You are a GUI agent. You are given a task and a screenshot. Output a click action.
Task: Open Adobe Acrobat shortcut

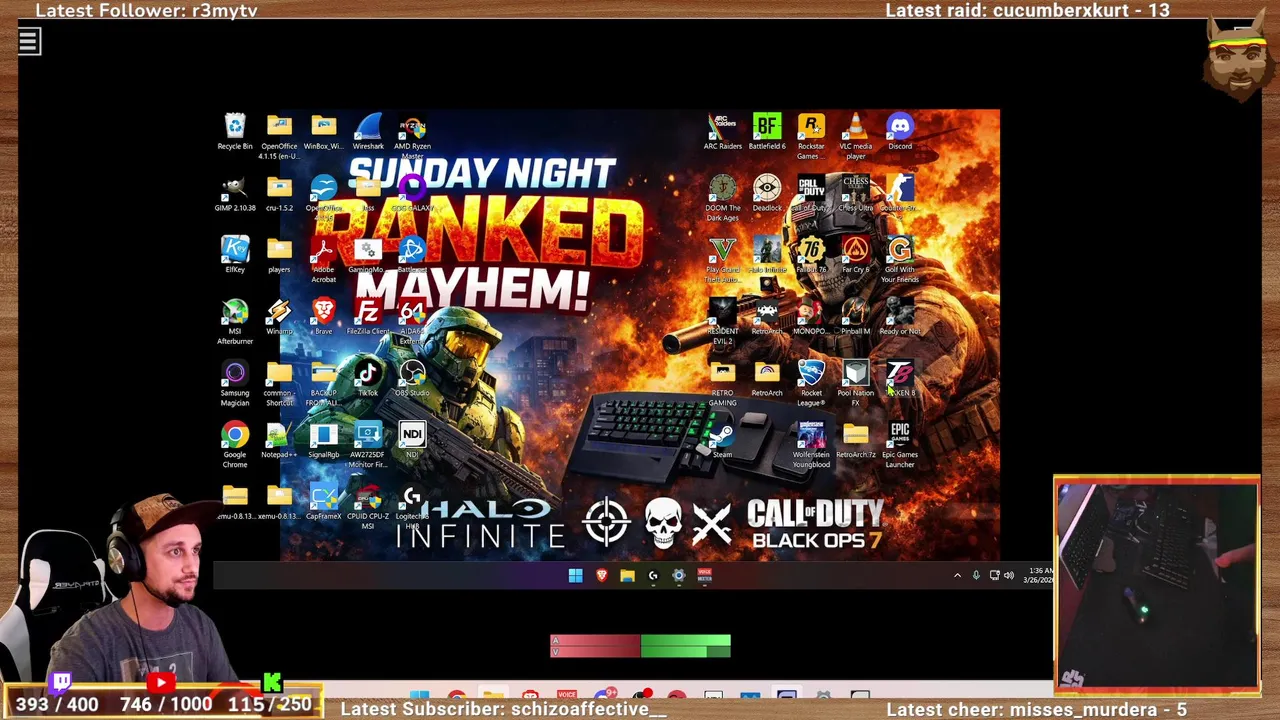click(x=323, y=259)
